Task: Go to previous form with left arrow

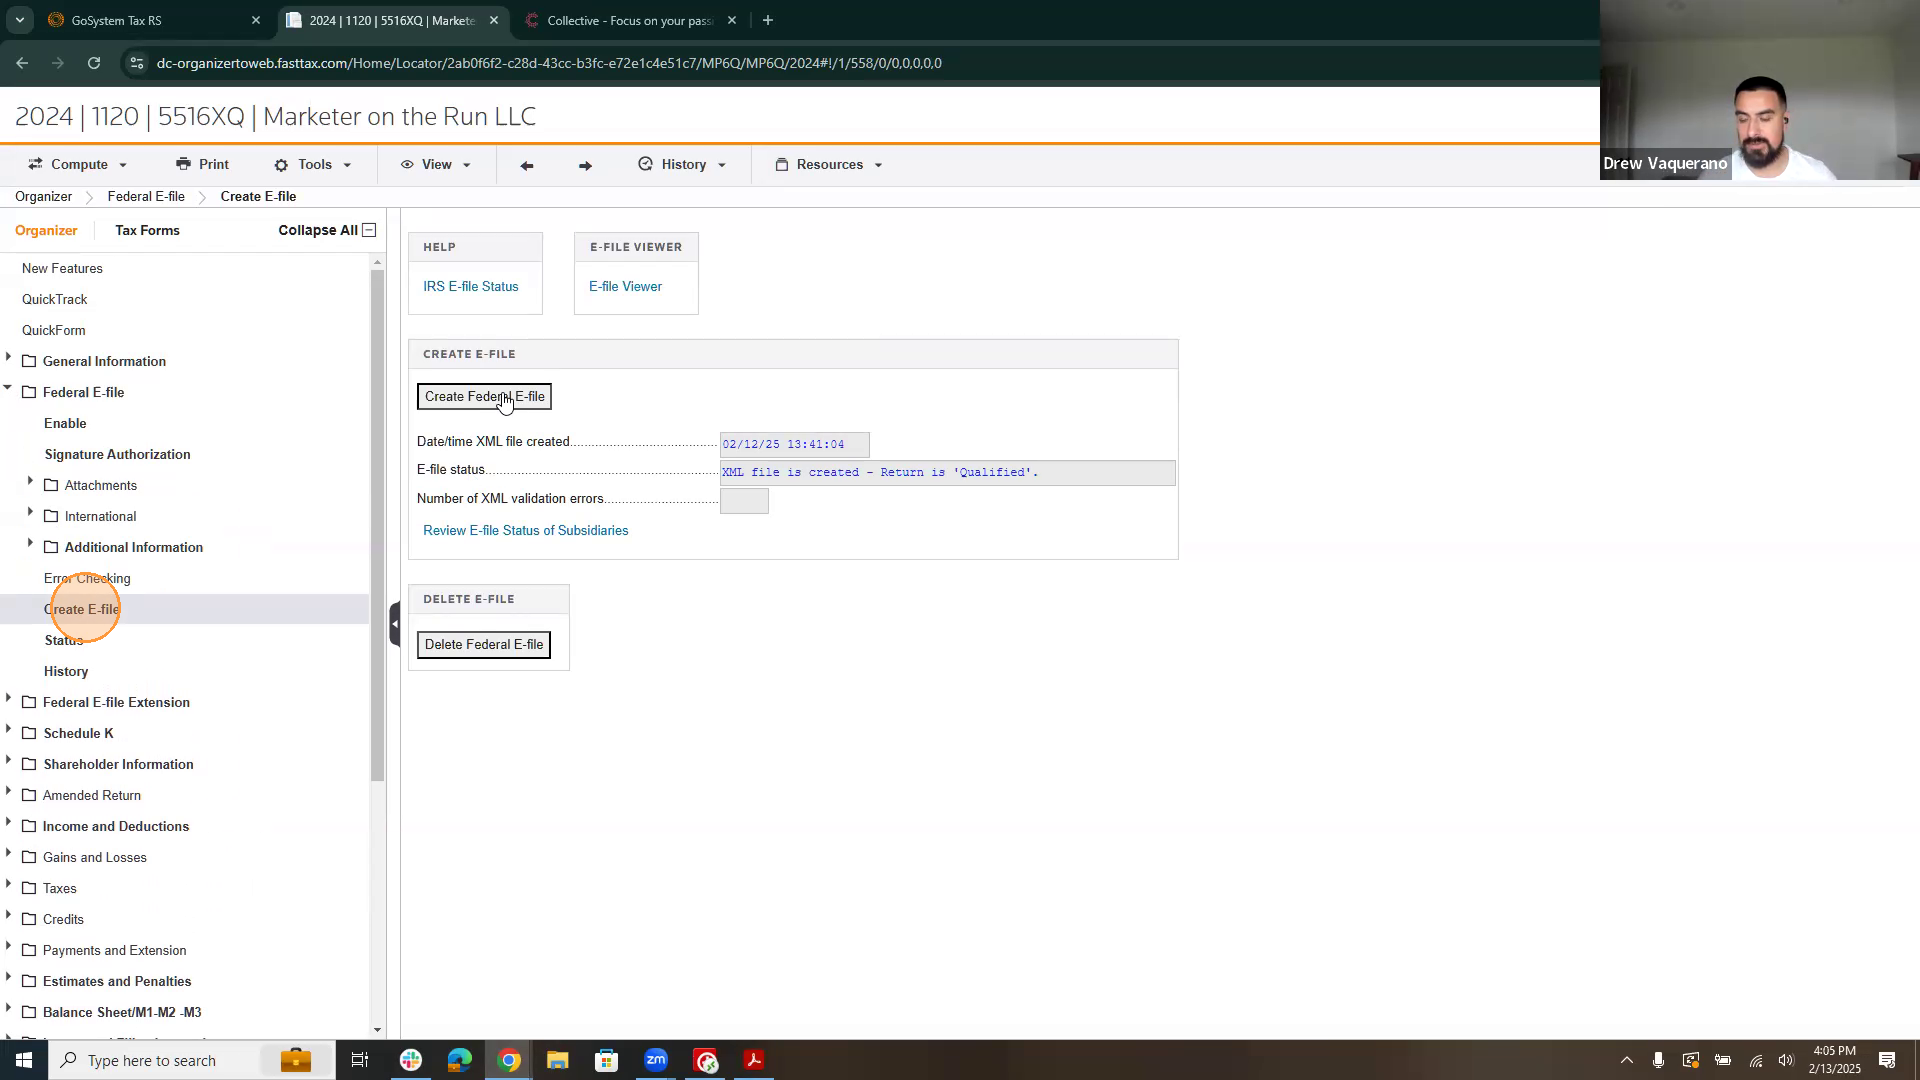Action: [x=527, y=166]
